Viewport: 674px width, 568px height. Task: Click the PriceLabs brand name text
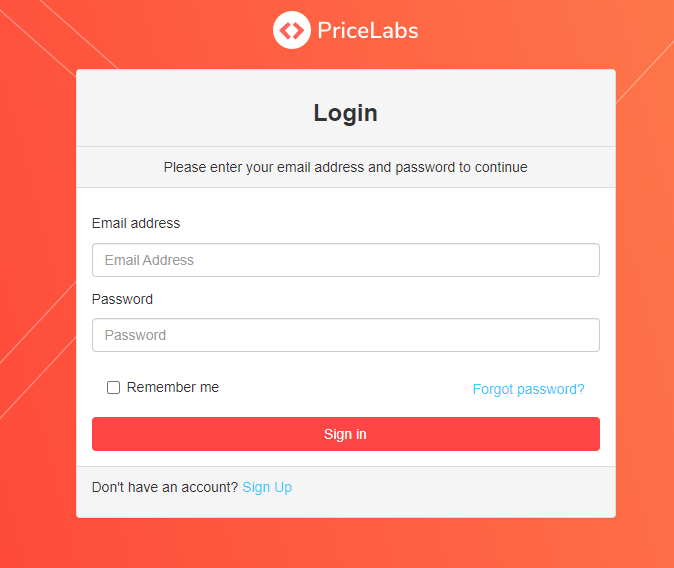coord(368,31)
